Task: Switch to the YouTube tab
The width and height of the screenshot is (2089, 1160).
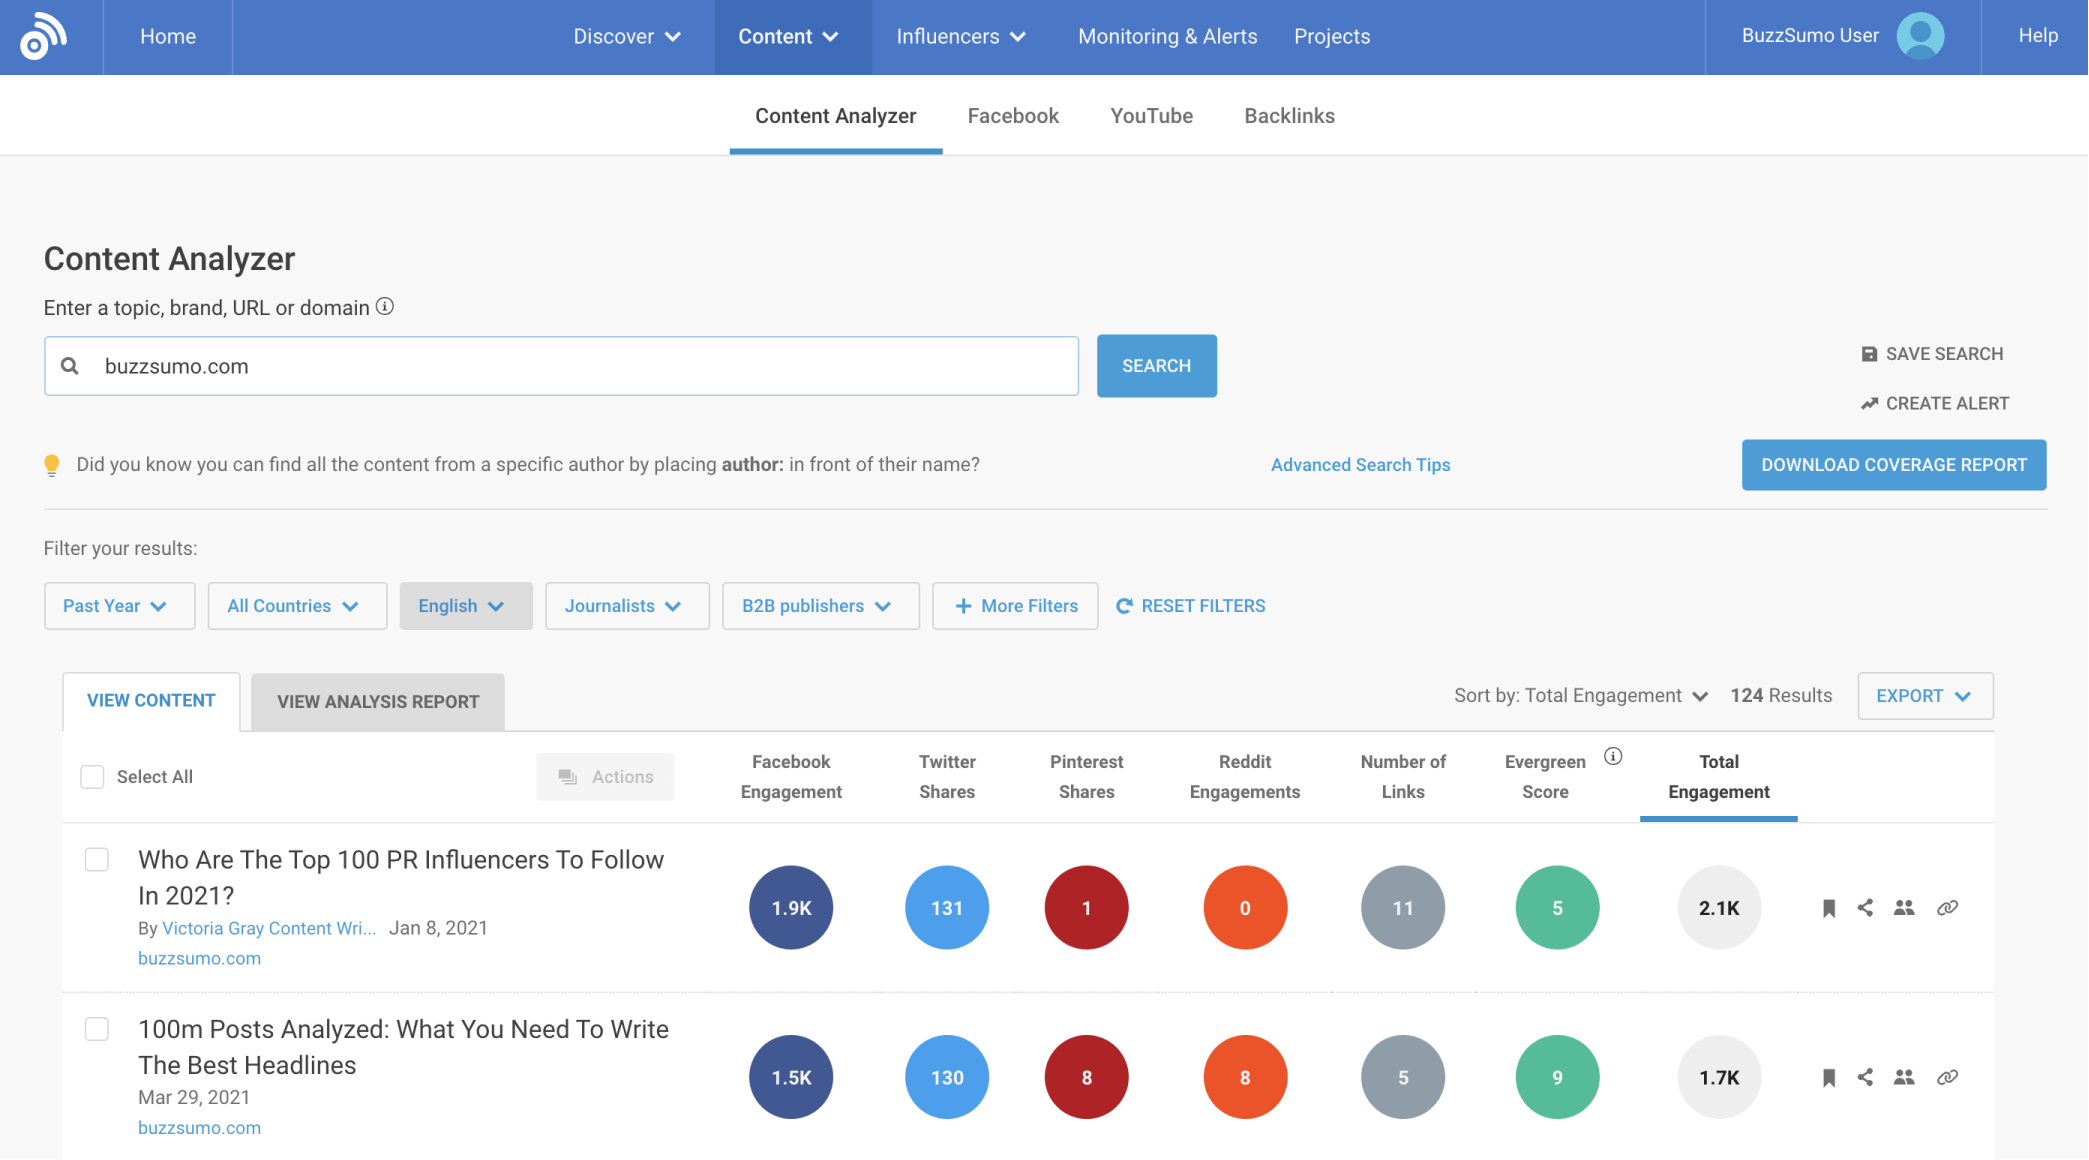Action: click(x=1150, y=115)
